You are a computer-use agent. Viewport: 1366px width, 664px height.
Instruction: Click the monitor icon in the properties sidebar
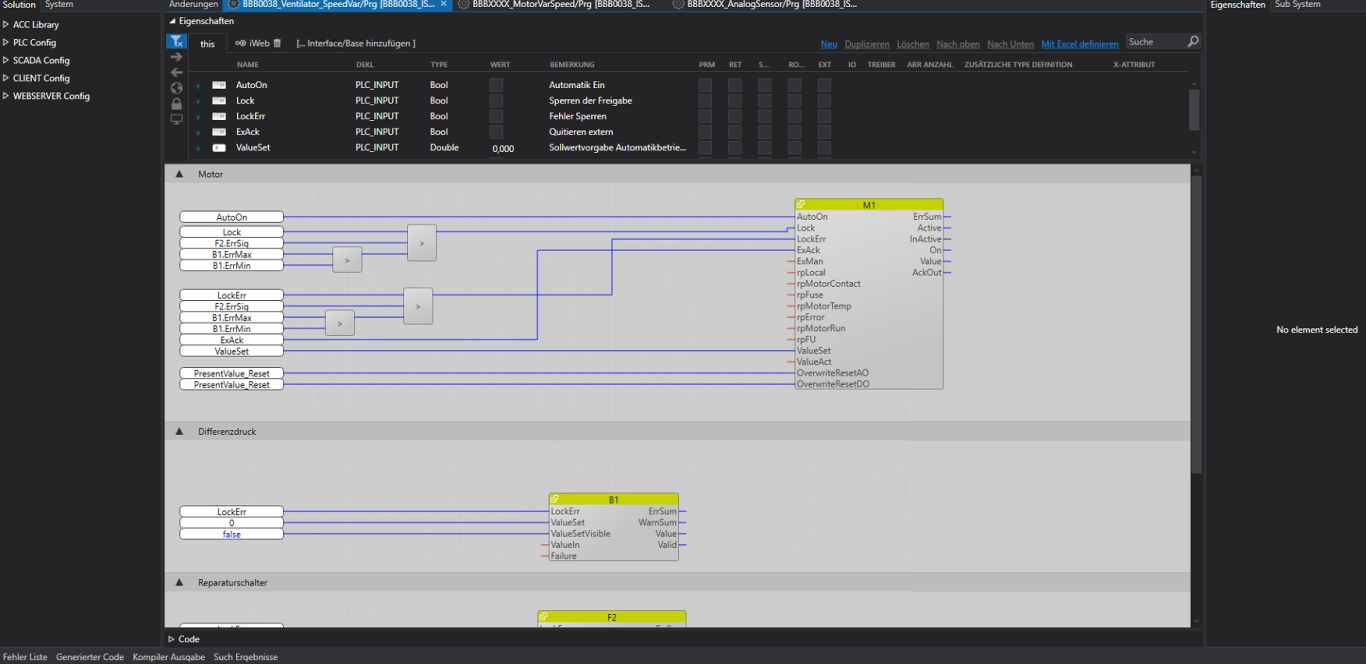[176, 119]
